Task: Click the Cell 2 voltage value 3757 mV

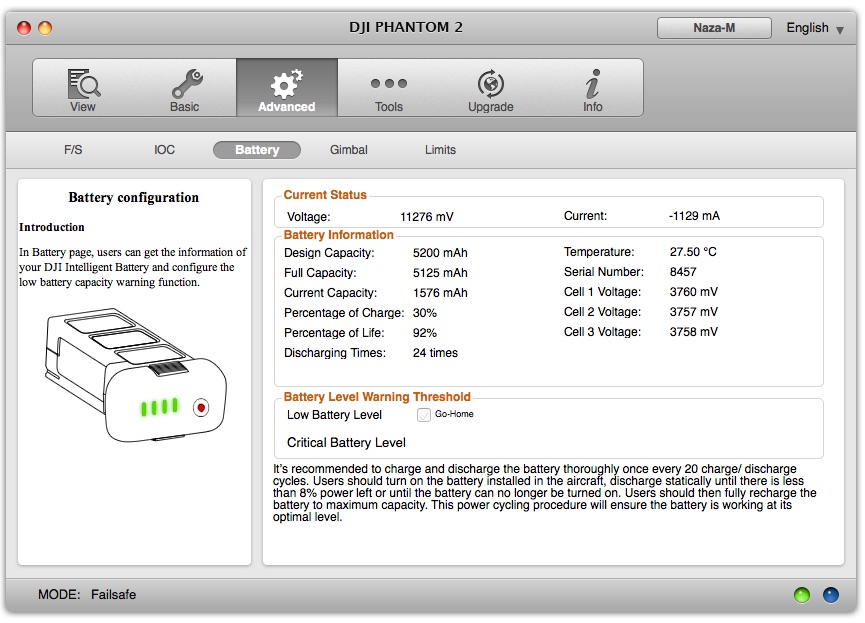Action: point(693,312)
